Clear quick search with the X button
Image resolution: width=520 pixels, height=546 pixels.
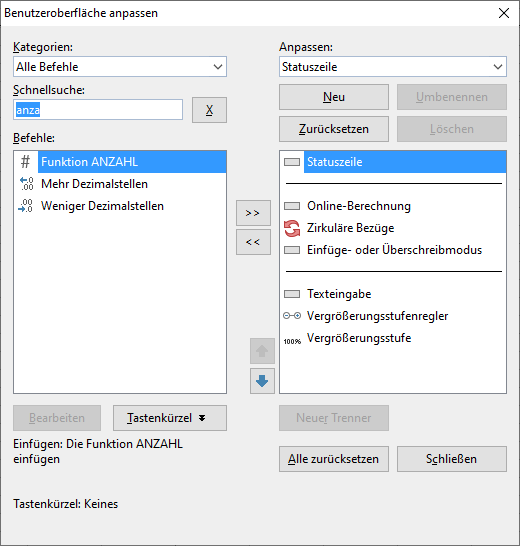point(209,110)
